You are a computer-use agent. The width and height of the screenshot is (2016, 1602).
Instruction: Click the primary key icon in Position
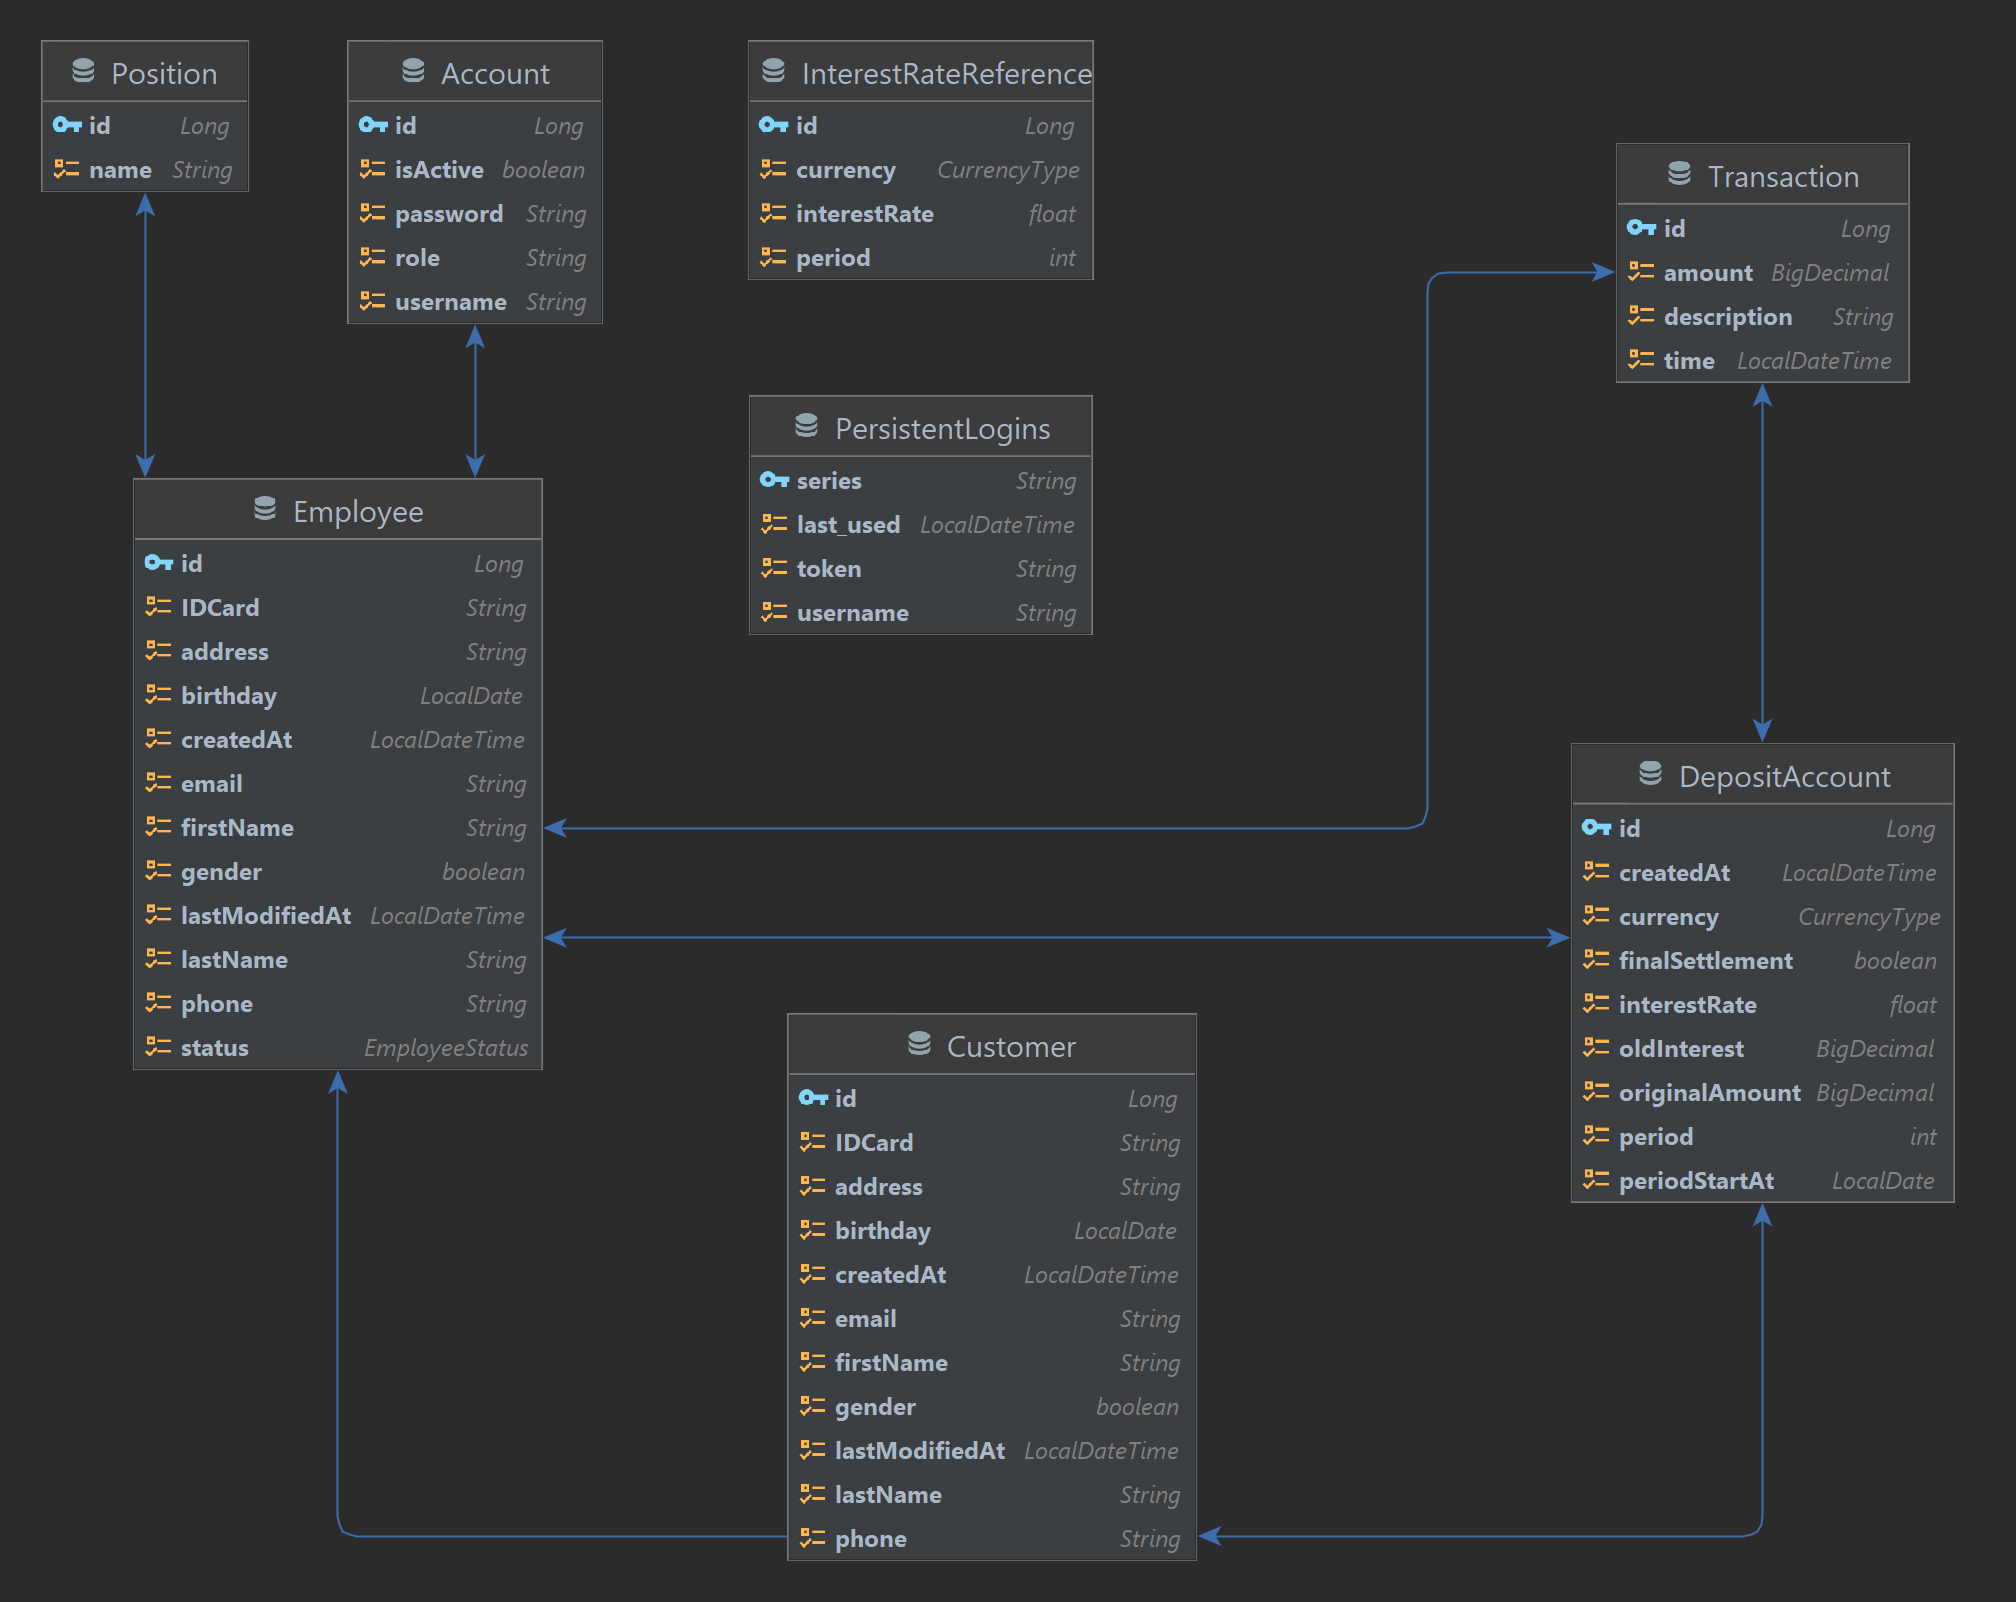click(x=67, y=125)
